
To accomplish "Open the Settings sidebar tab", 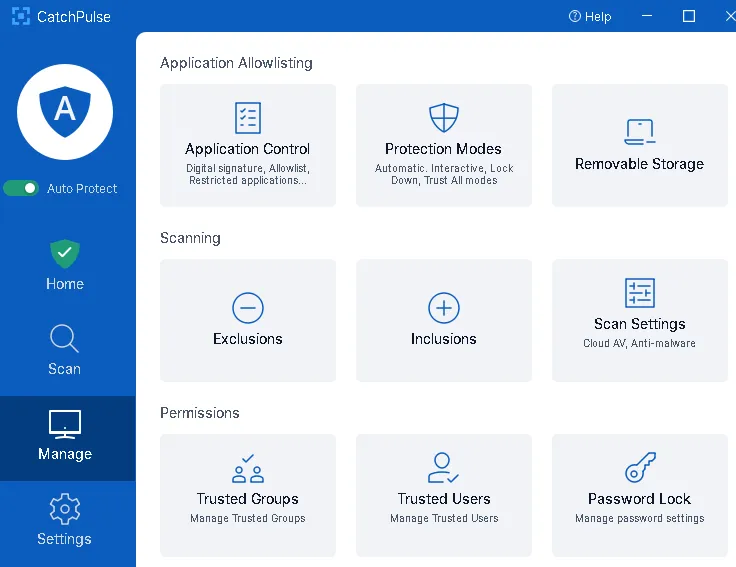I will coord(65,521).
